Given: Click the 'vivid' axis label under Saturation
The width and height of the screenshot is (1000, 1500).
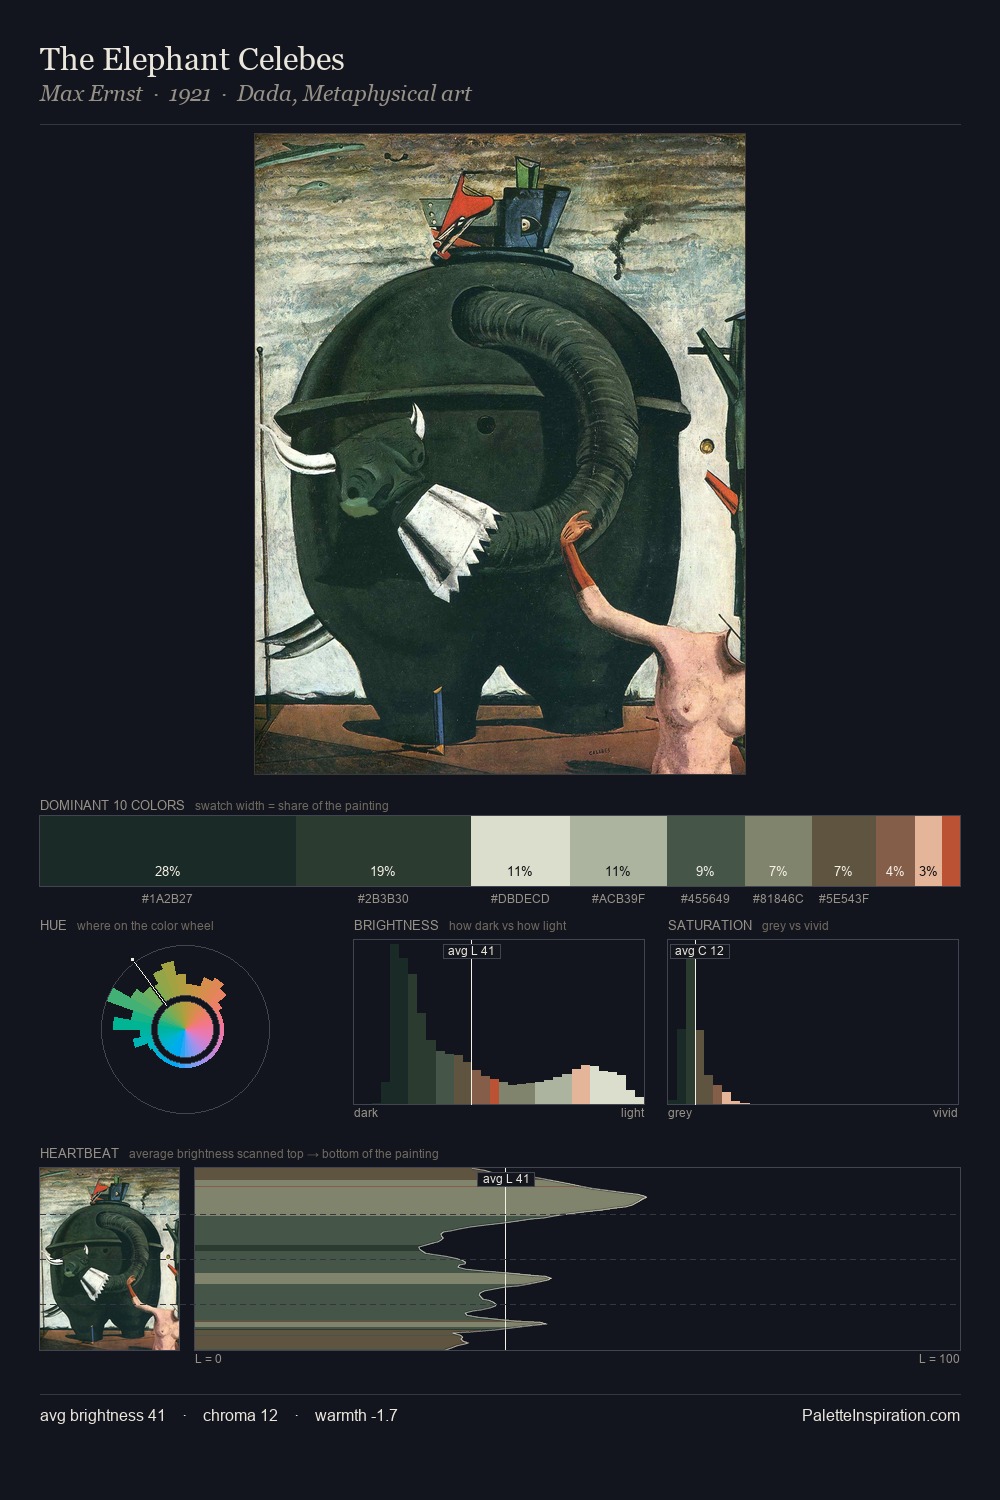Looking at the screenshot, I should click(x=945, y=1113).
